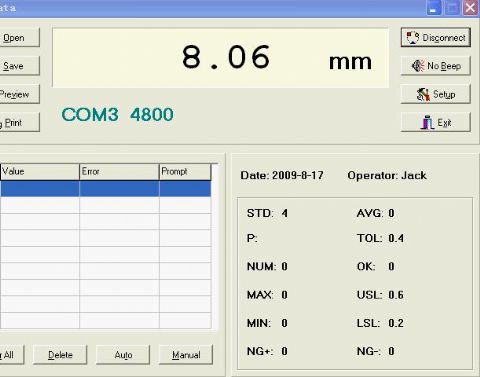Click the Exit door icon
This screenshot has height=377, width=480.
[x=427, y=122]
